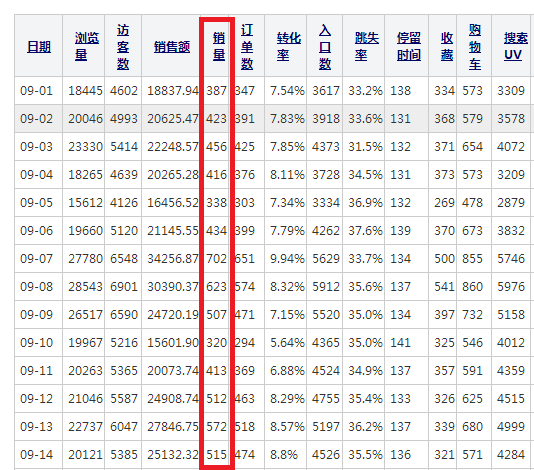
Task: Click entrance count 5912
Action: 326,286
